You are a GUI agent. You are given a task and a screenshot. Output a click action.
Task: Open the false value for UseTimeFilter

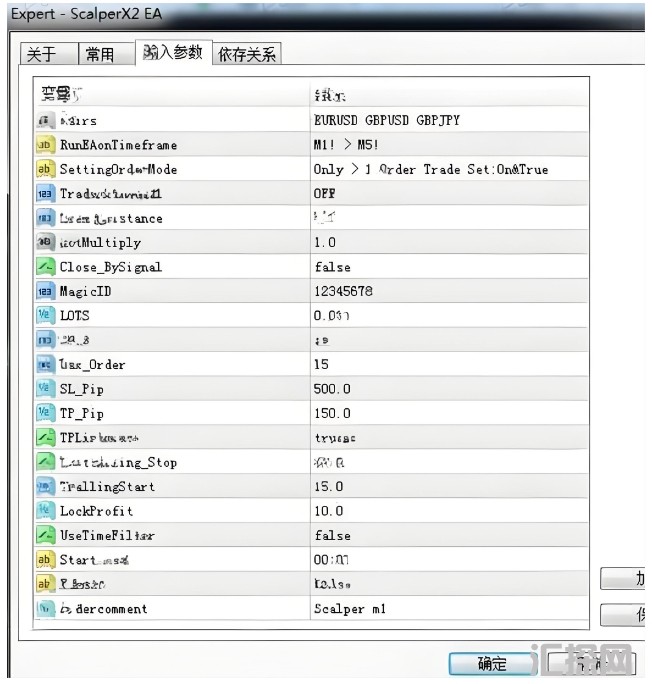[332, 536]
